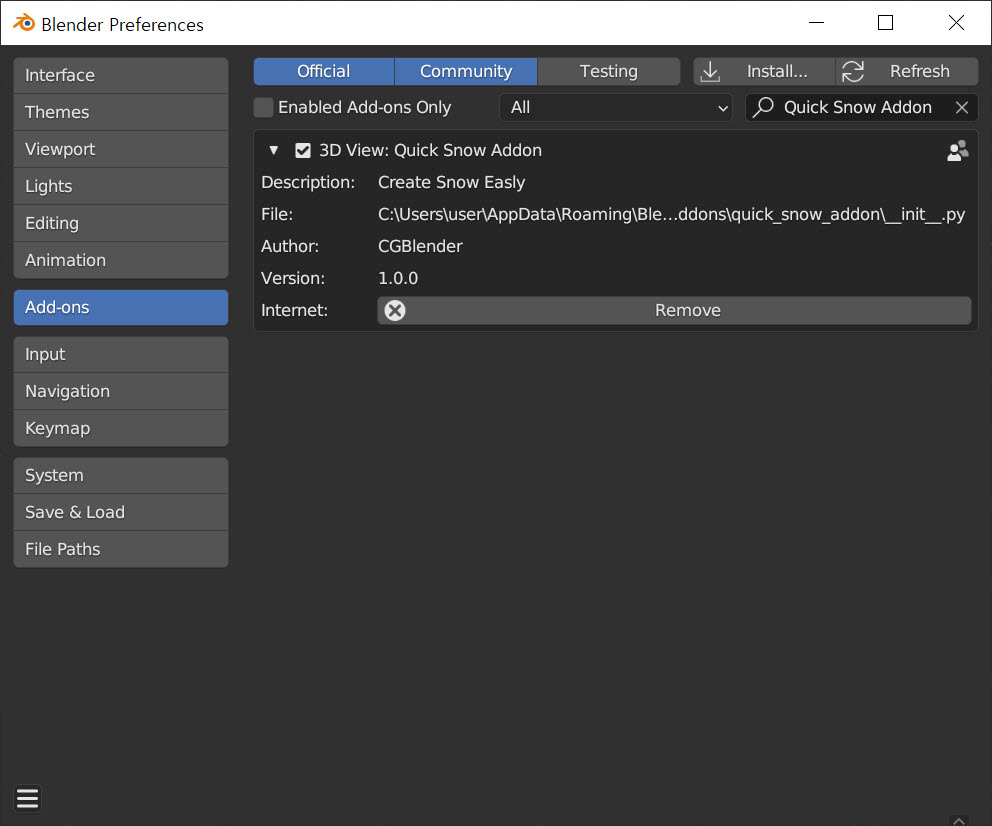Toggle the Community support level filter
This screenshot has height=826, width=992.
pos(466,71)
